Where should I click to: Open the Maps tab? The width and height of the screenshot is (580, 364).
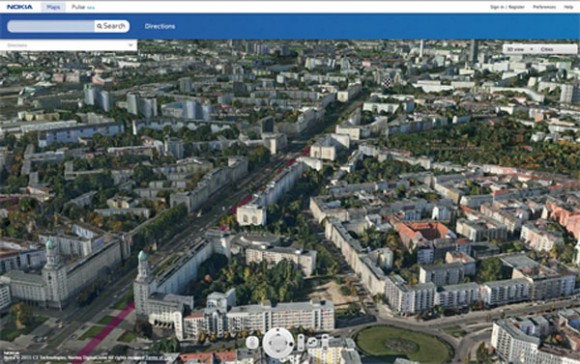pos(53,7)
